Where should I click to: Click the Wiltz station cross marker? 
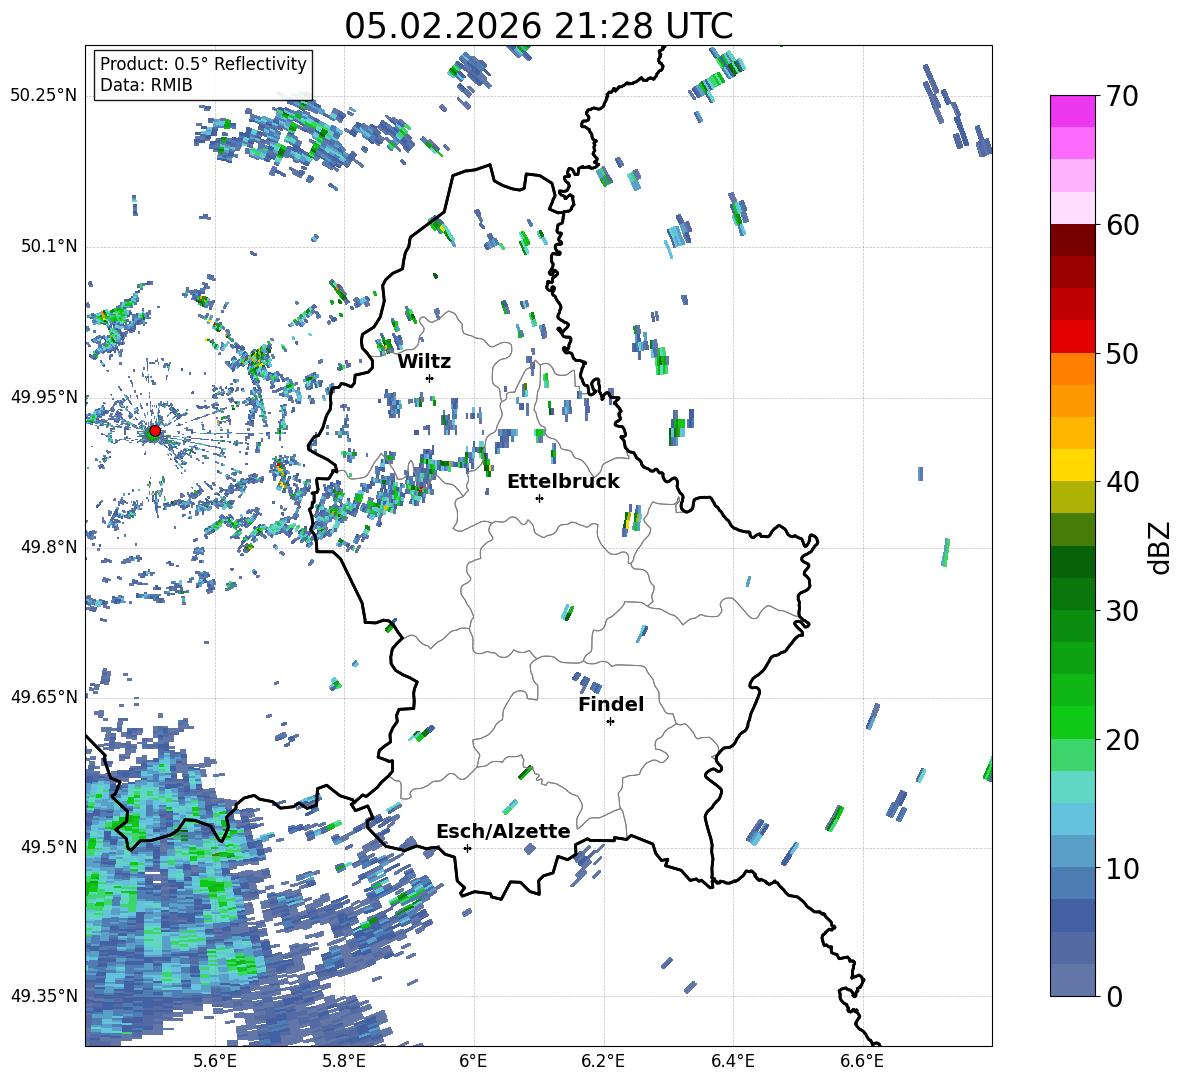tap(429, 378)
